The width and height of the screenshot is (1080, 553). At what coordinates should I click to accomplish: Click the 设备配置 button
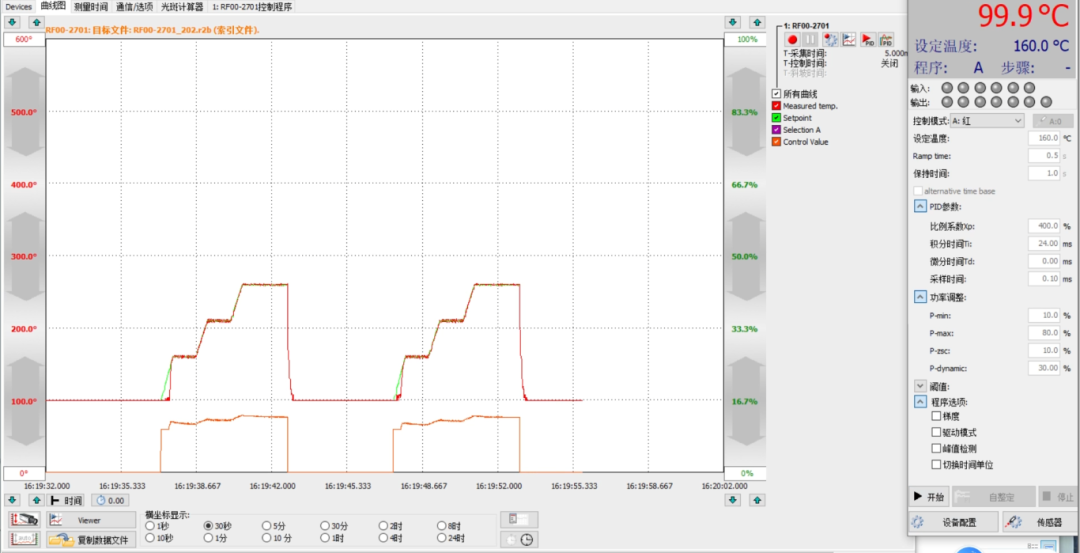(952, 522)
